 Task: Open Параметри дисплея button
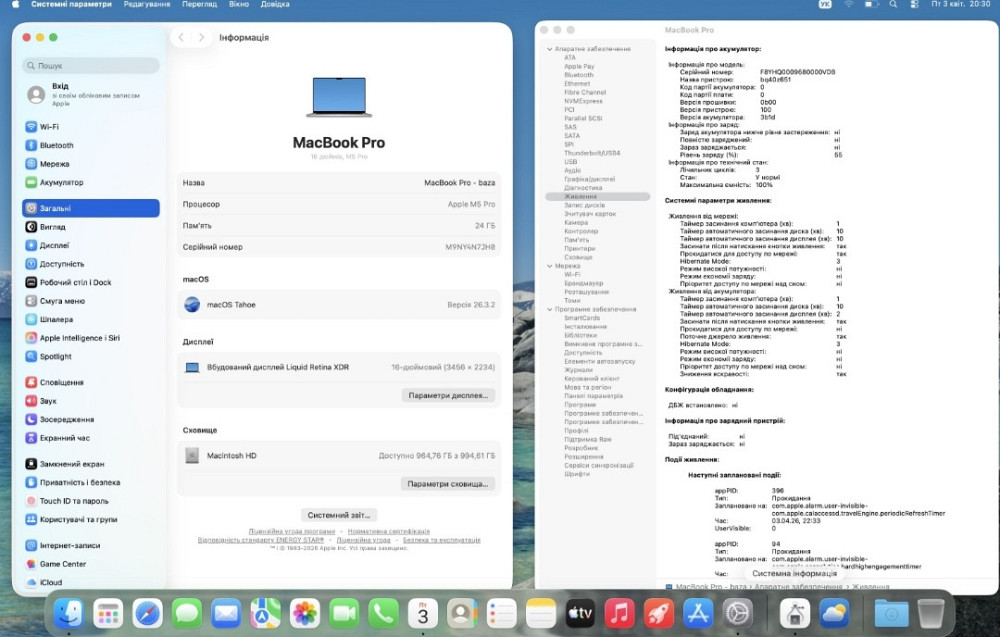448,395
